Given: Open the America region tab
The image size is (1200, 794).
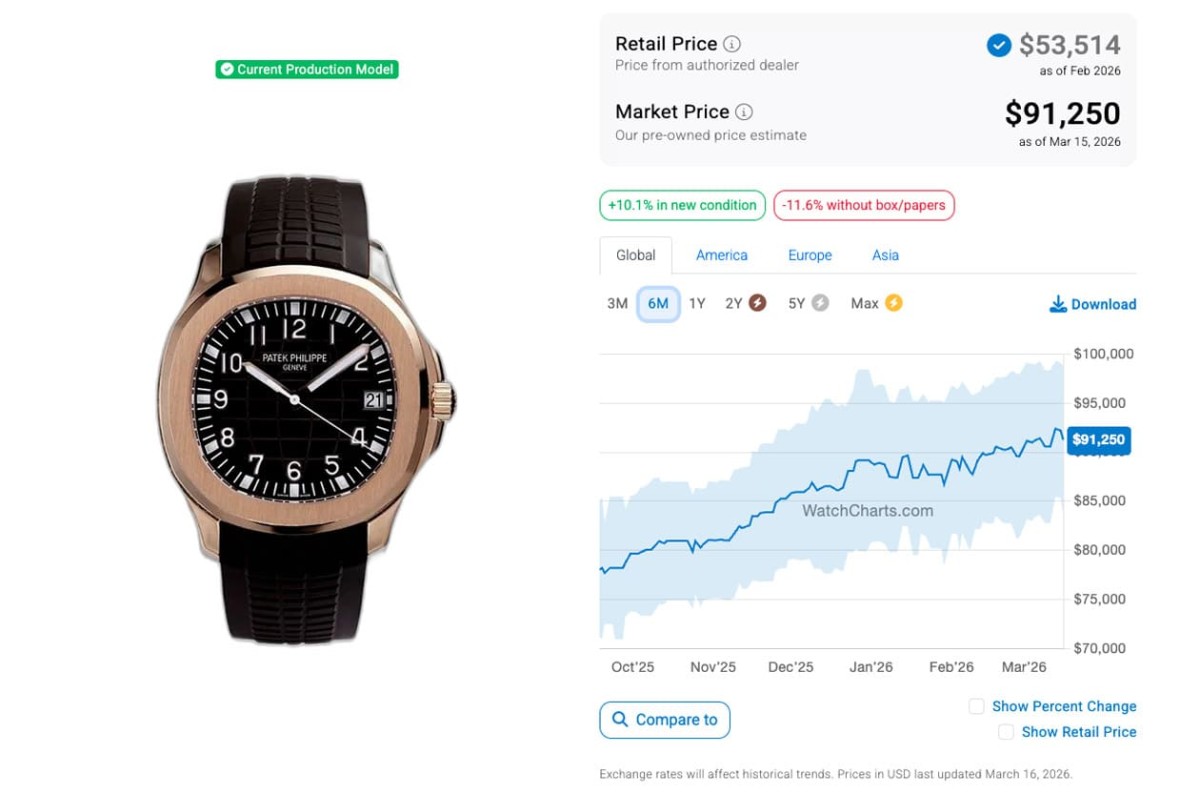Looking at the screenshot, I should point(722,255).
